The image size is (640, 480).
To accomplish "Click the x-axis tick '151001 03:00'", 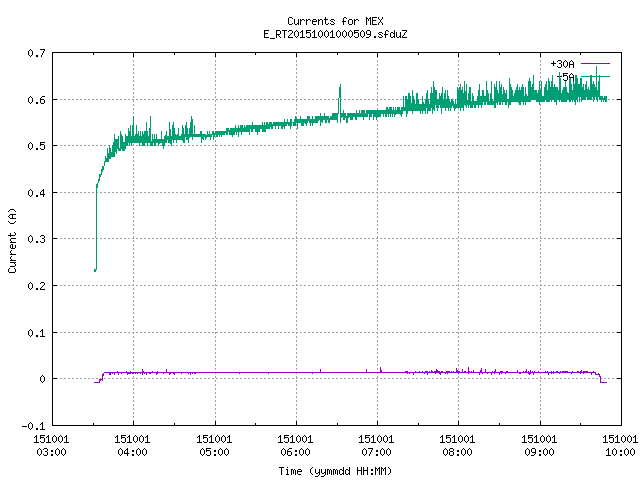I will click(51, 446).
